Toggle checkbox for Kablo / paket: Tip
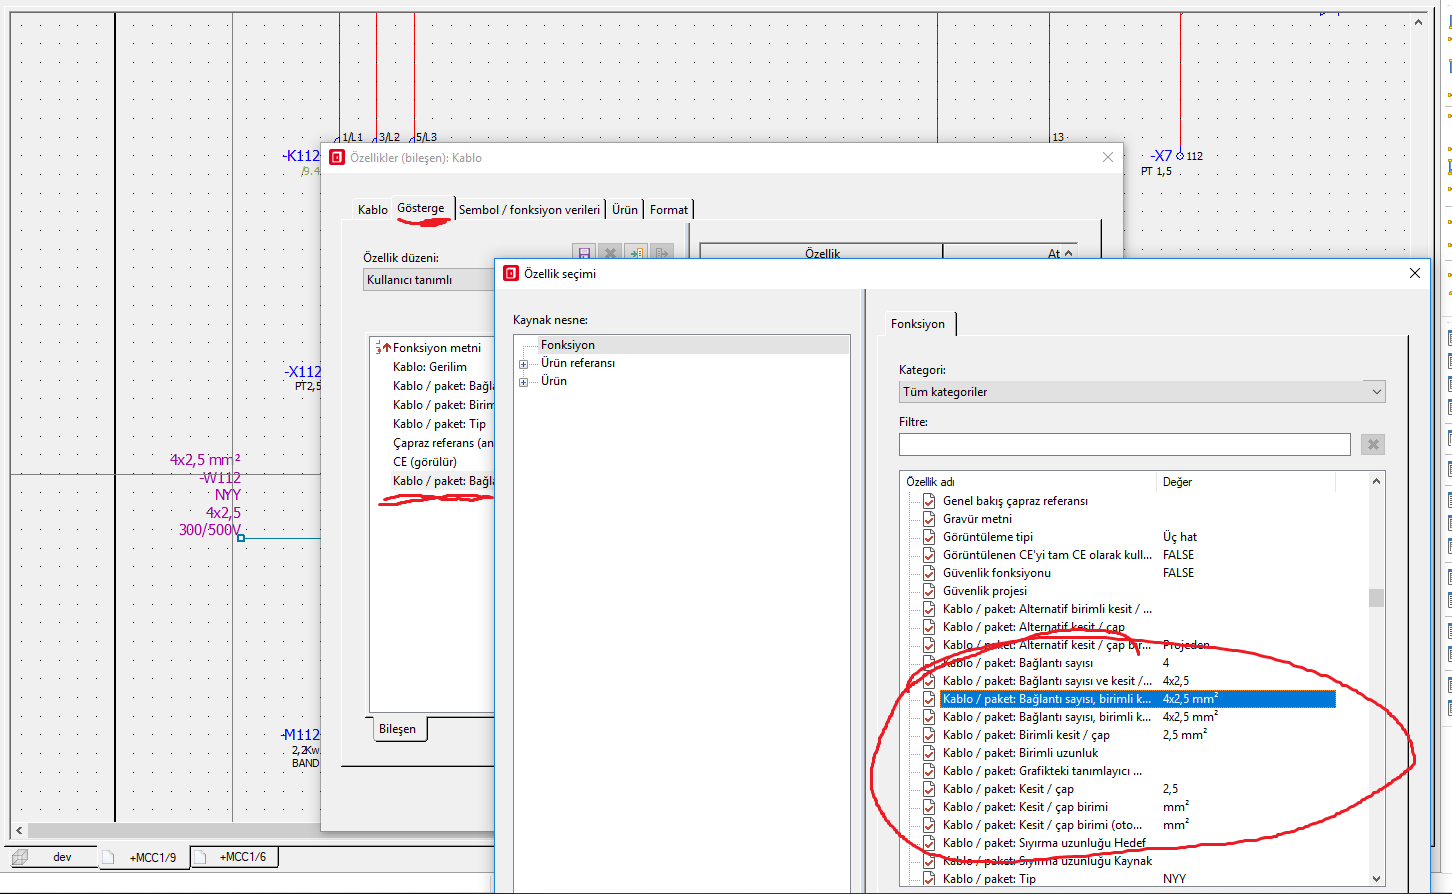The image size is (1452, 894). coord(929,879)
